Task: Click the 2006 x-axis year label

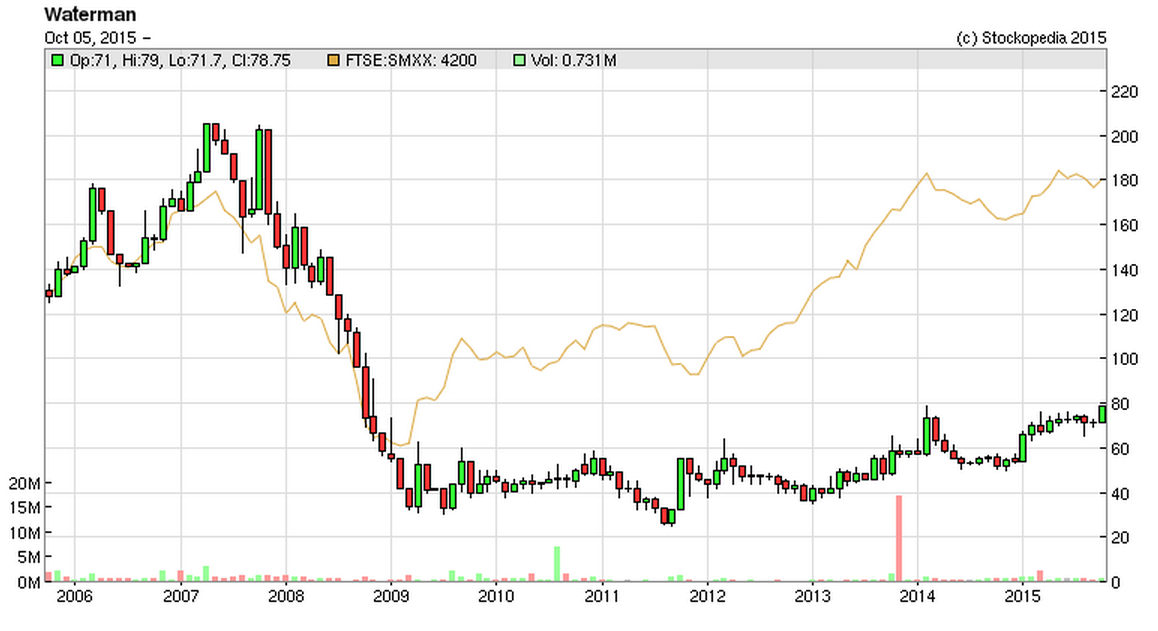Action: [x=75, y=596]
